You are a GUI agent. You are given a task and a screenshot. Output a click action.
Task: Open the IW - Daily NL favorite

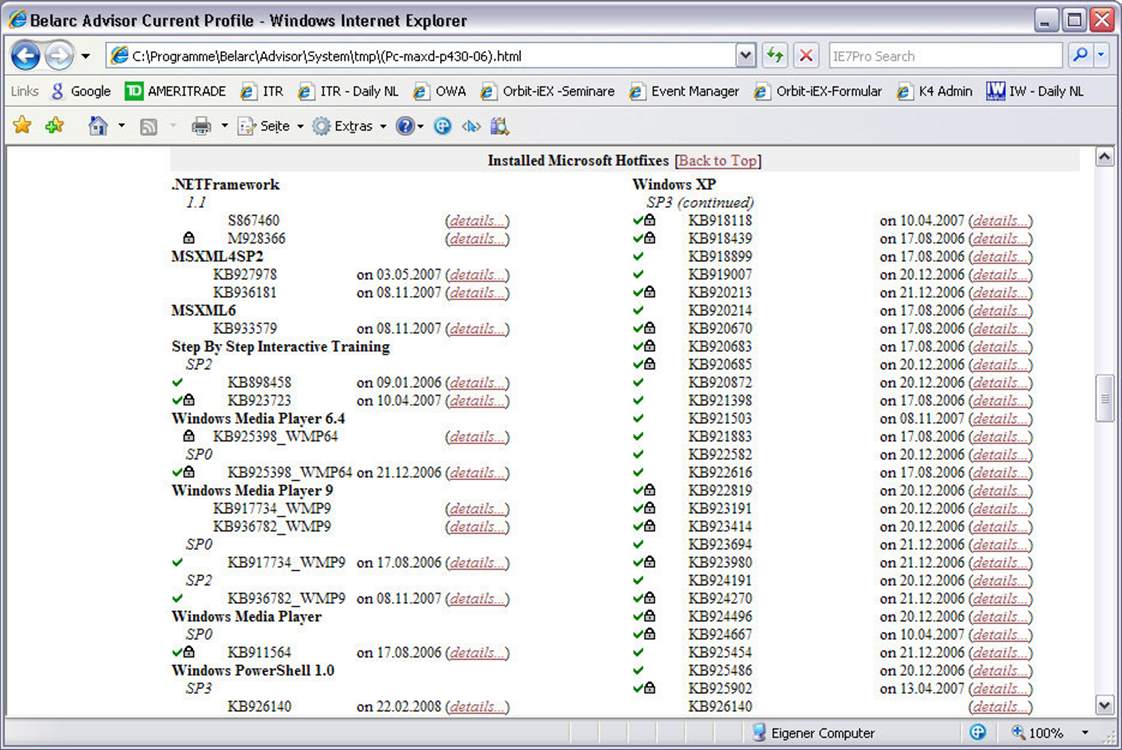coord(1035,92)
